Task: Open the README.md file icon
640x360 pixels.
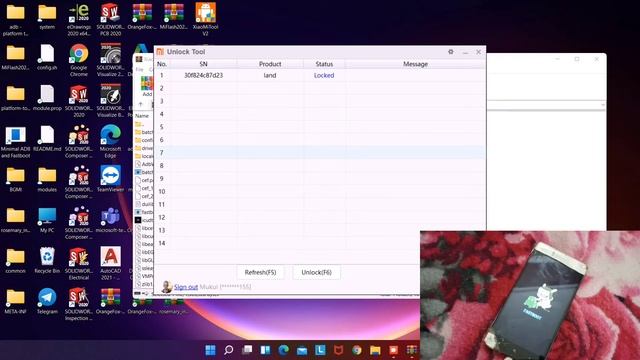Action: click(47, 139)
